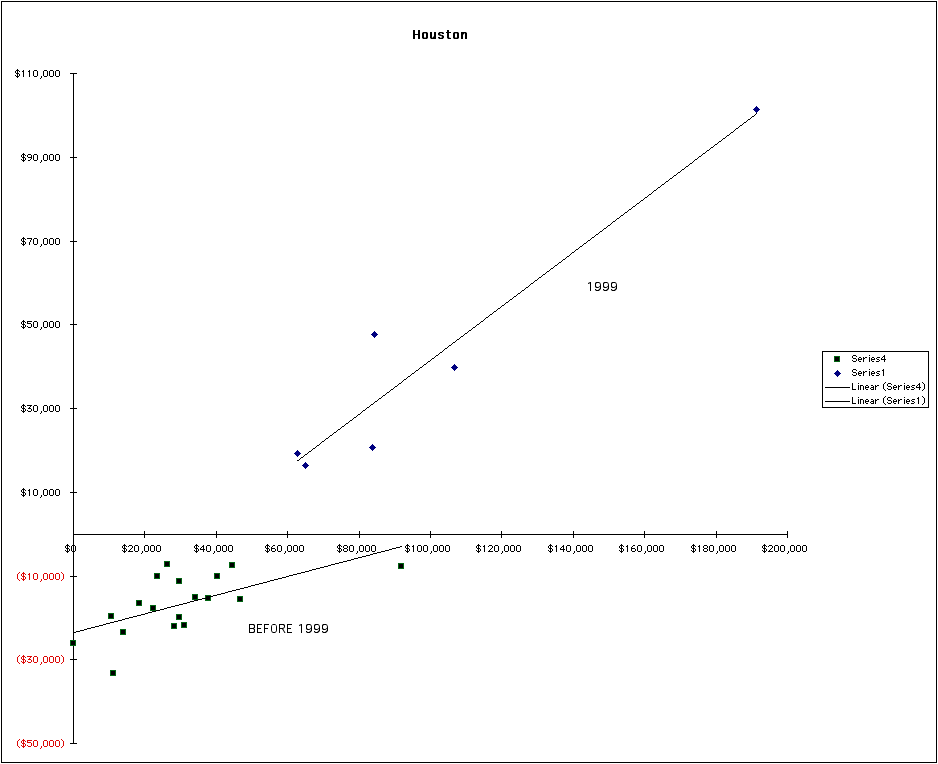Click the $120,000 x-axis label
This screenshot has width=938, height=764.
click(499, 549)
